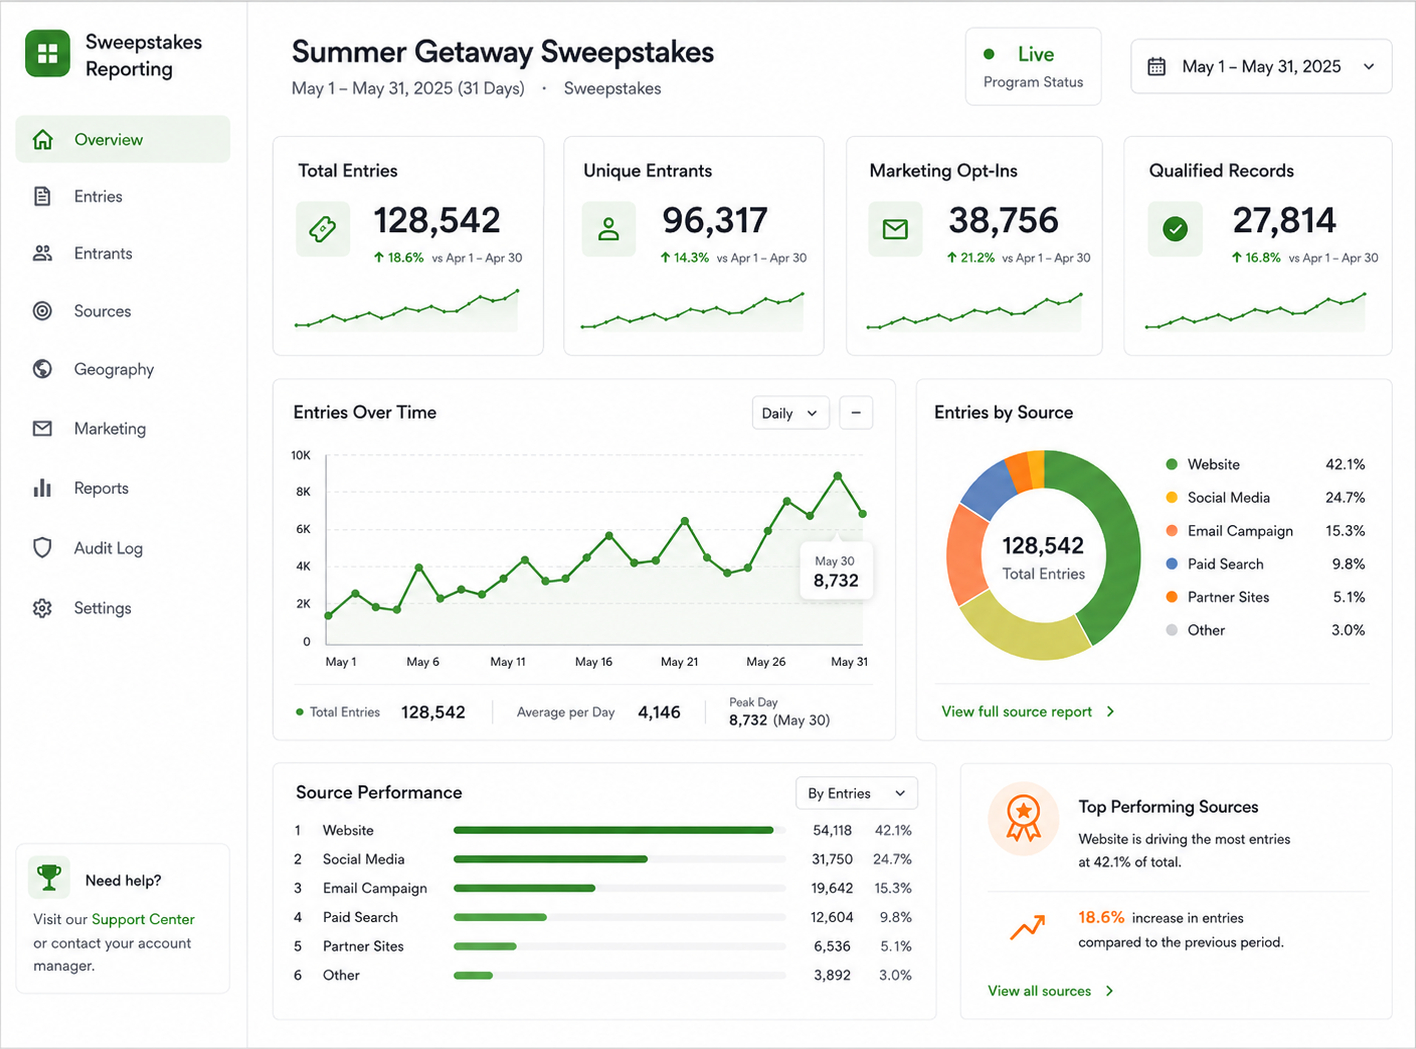Click the Settings gear icon in sidebar
1416x1049 pixels.
click(x=42, y=608)
